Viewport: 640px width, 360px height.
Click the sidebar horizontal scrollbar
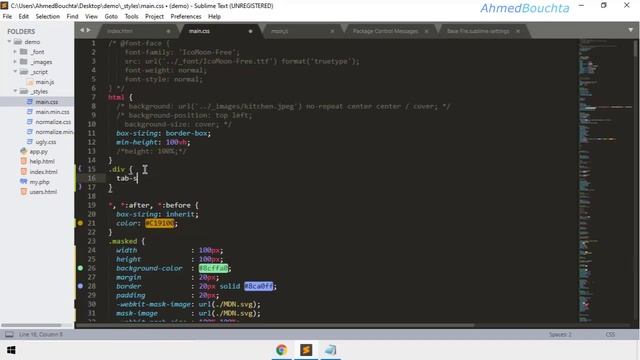pyautogui.click(x=32, y=325)
